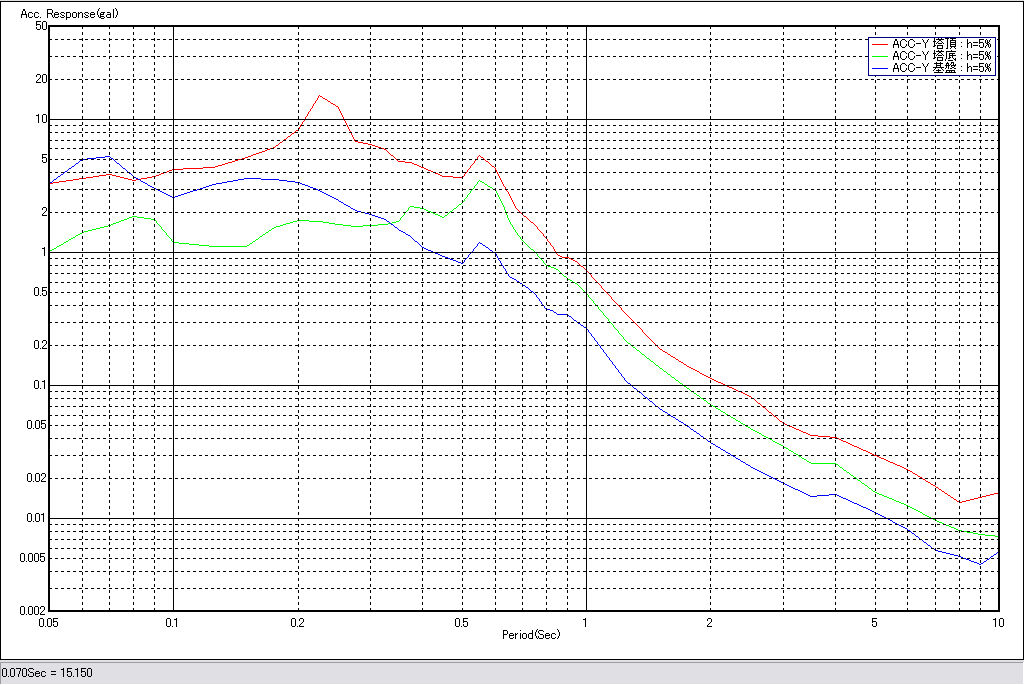Click the red line sample in the legend
Image resolution: width=1024 pixels, height=685 pixels.
(880, 44)
